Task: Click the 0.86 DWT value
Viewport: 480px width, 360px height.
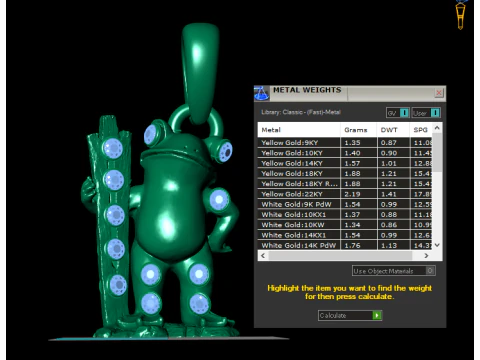Action: pos(389,225)
